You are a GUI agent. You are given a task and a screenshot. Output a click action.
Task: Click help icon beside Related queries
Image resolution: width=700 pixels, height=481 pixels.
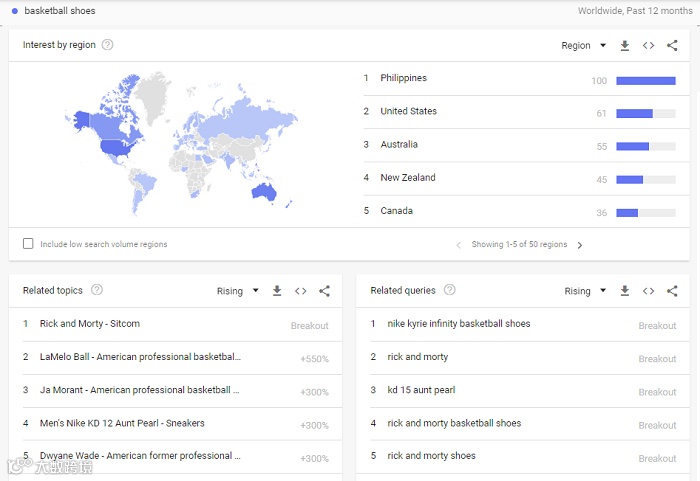tap(449, 291)
